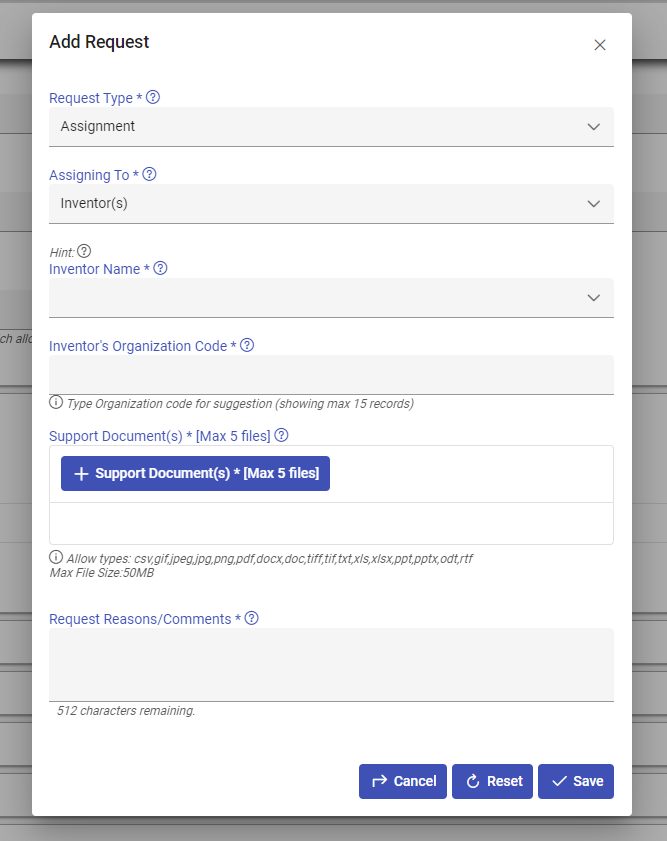This screenshot has width=667, height=841.
Task: Close the Add Request dialog
Action: click(600, 45)
